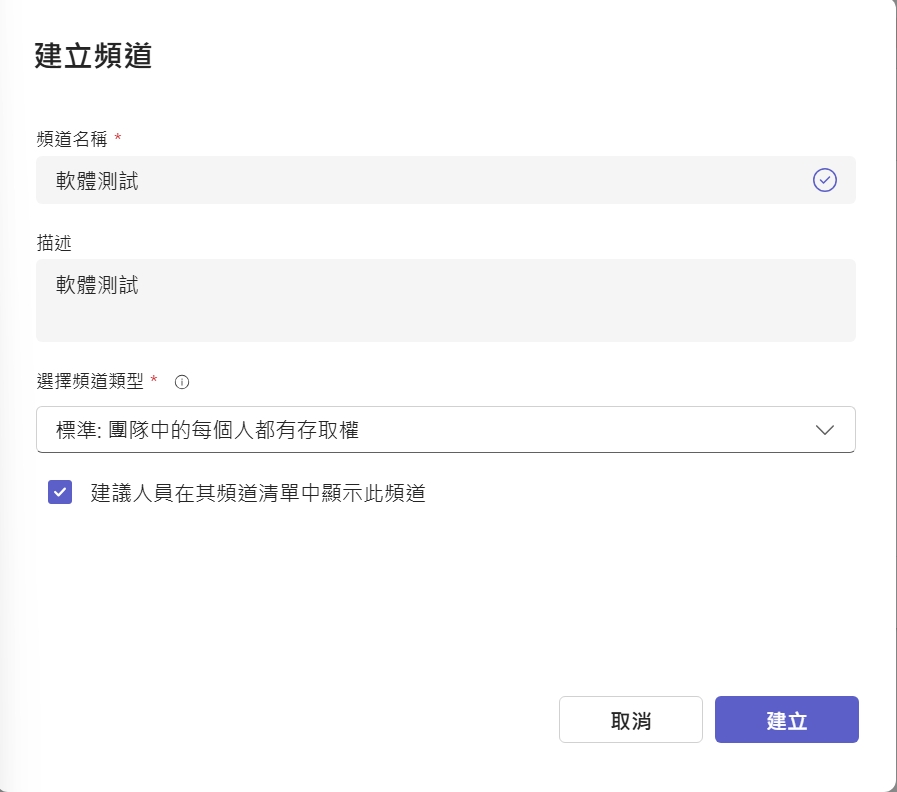Click the 軟體測試 text inside the description box
897x792 pixels.
click(x=97, y=285)
